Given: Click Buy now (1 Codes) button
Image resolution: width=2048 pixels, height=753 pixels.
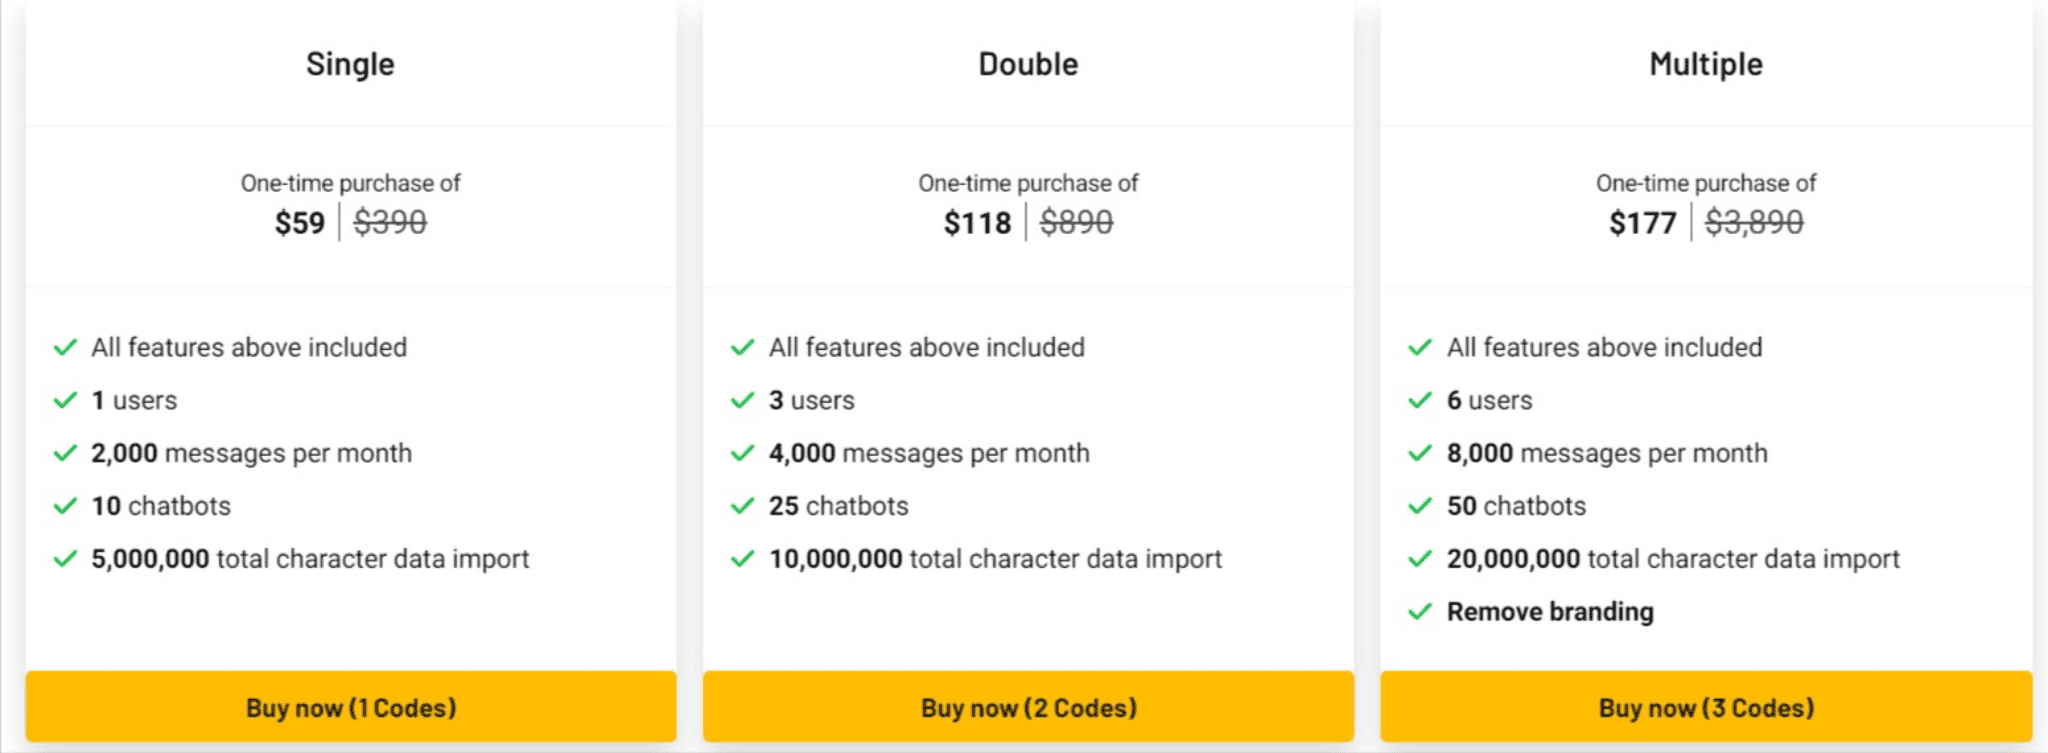Looking at the screenshot, I should 350,707.
